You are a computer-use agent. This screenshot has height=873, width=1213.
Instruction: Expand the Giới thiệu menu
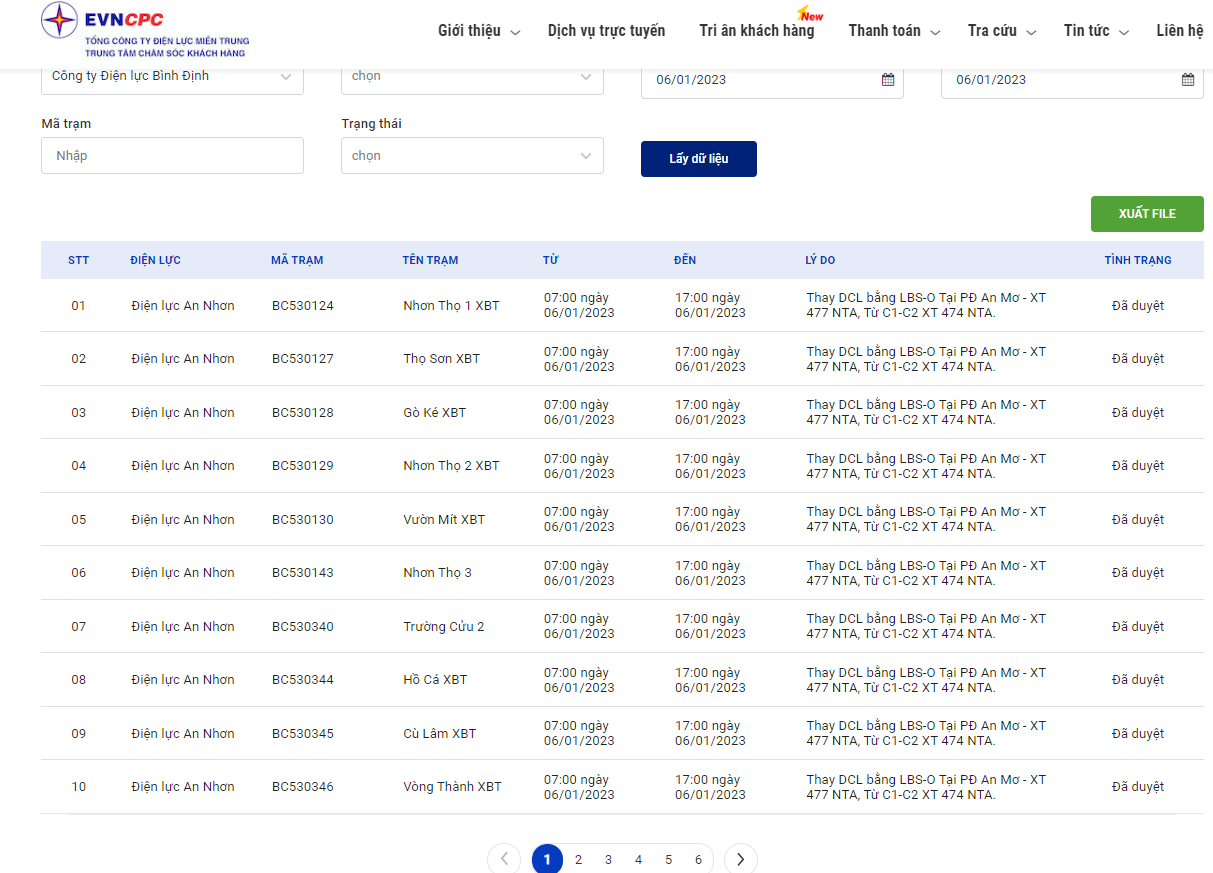click(x=478, y=31)
